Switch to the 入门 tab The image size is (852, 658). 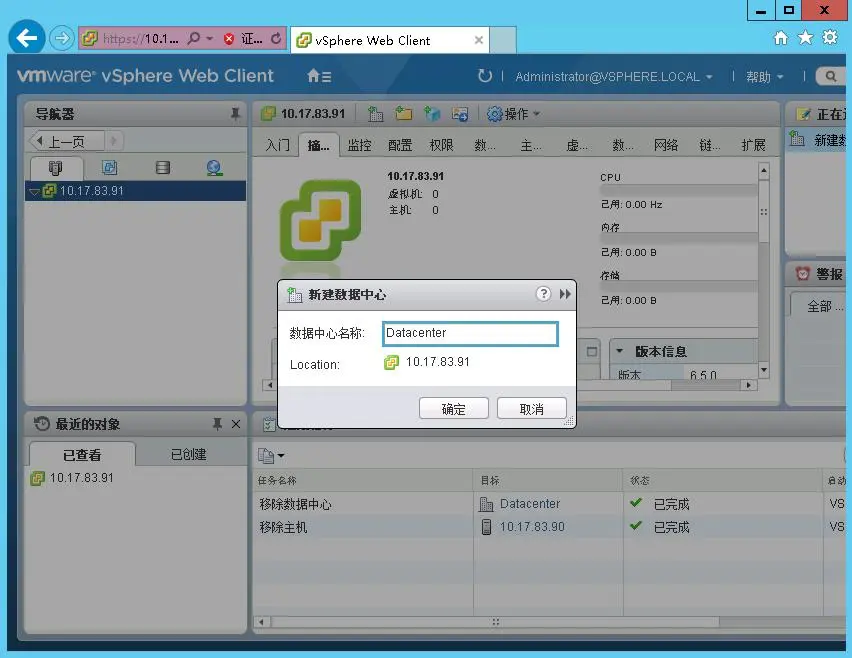point(277,145)
